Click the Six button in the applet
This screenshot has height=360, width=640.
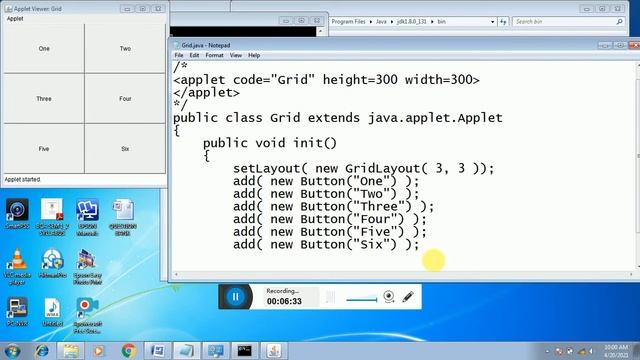point(125,149)
